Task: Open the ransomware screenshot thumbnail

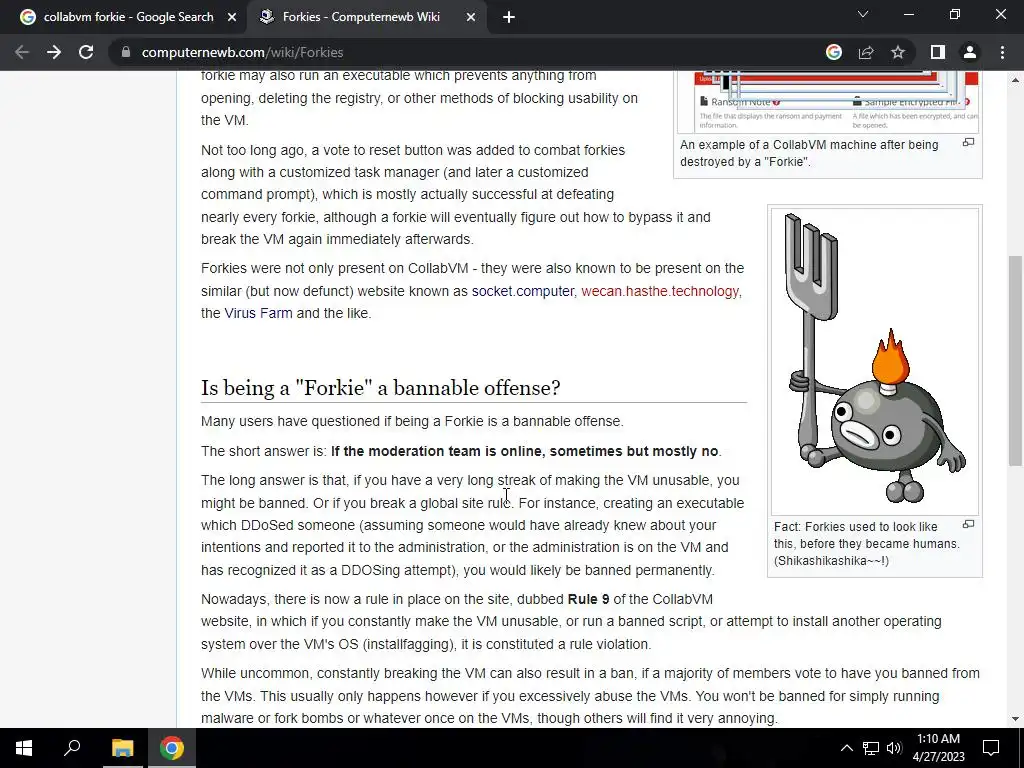Action: coord(827,103)
